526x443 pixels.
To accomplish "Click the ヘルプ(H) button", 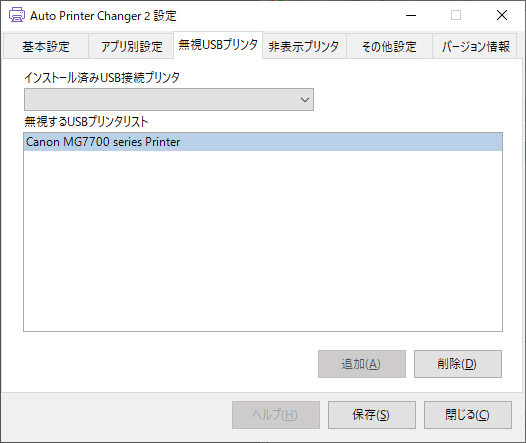I will [276, 415].
